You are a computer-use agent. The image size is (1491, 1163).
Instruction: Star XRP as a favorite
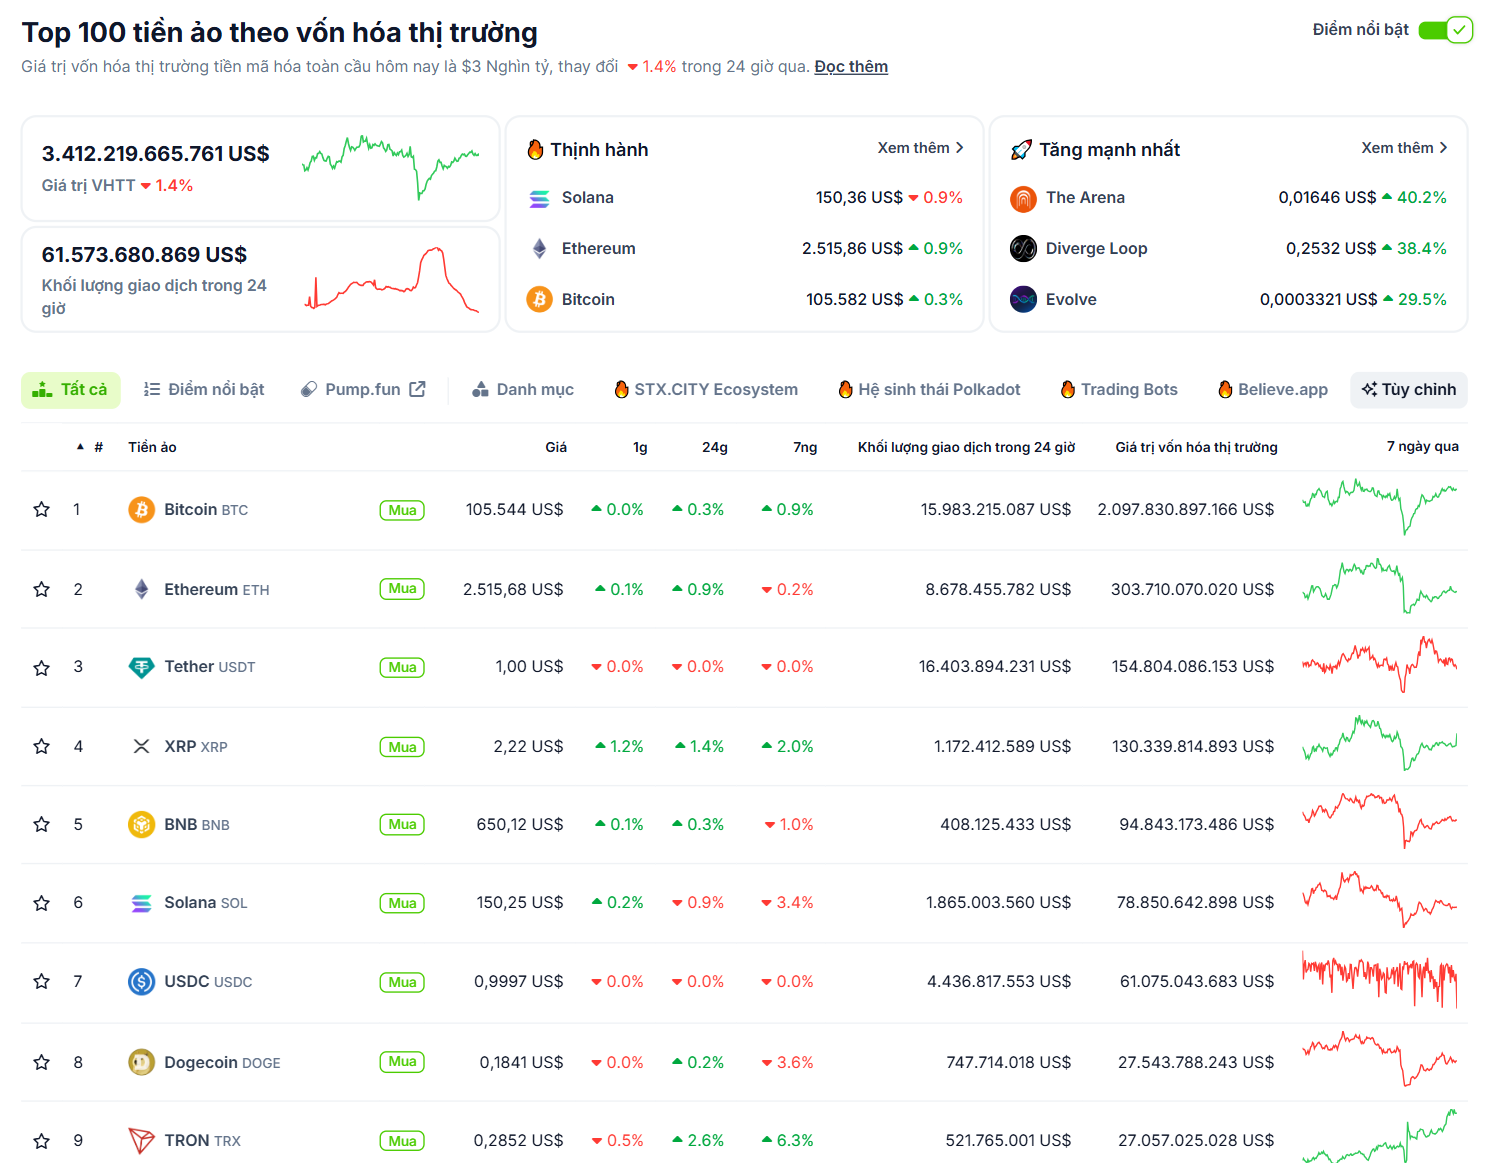[x=41, y=747]
